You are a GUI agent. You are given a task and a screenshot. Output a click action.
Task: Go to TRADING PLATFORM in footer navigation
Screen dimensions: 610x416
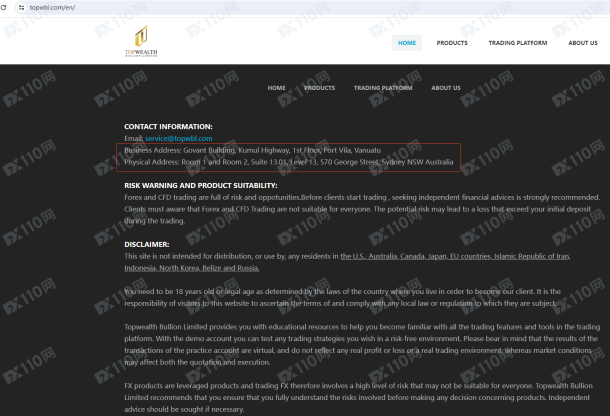(383, 88)
